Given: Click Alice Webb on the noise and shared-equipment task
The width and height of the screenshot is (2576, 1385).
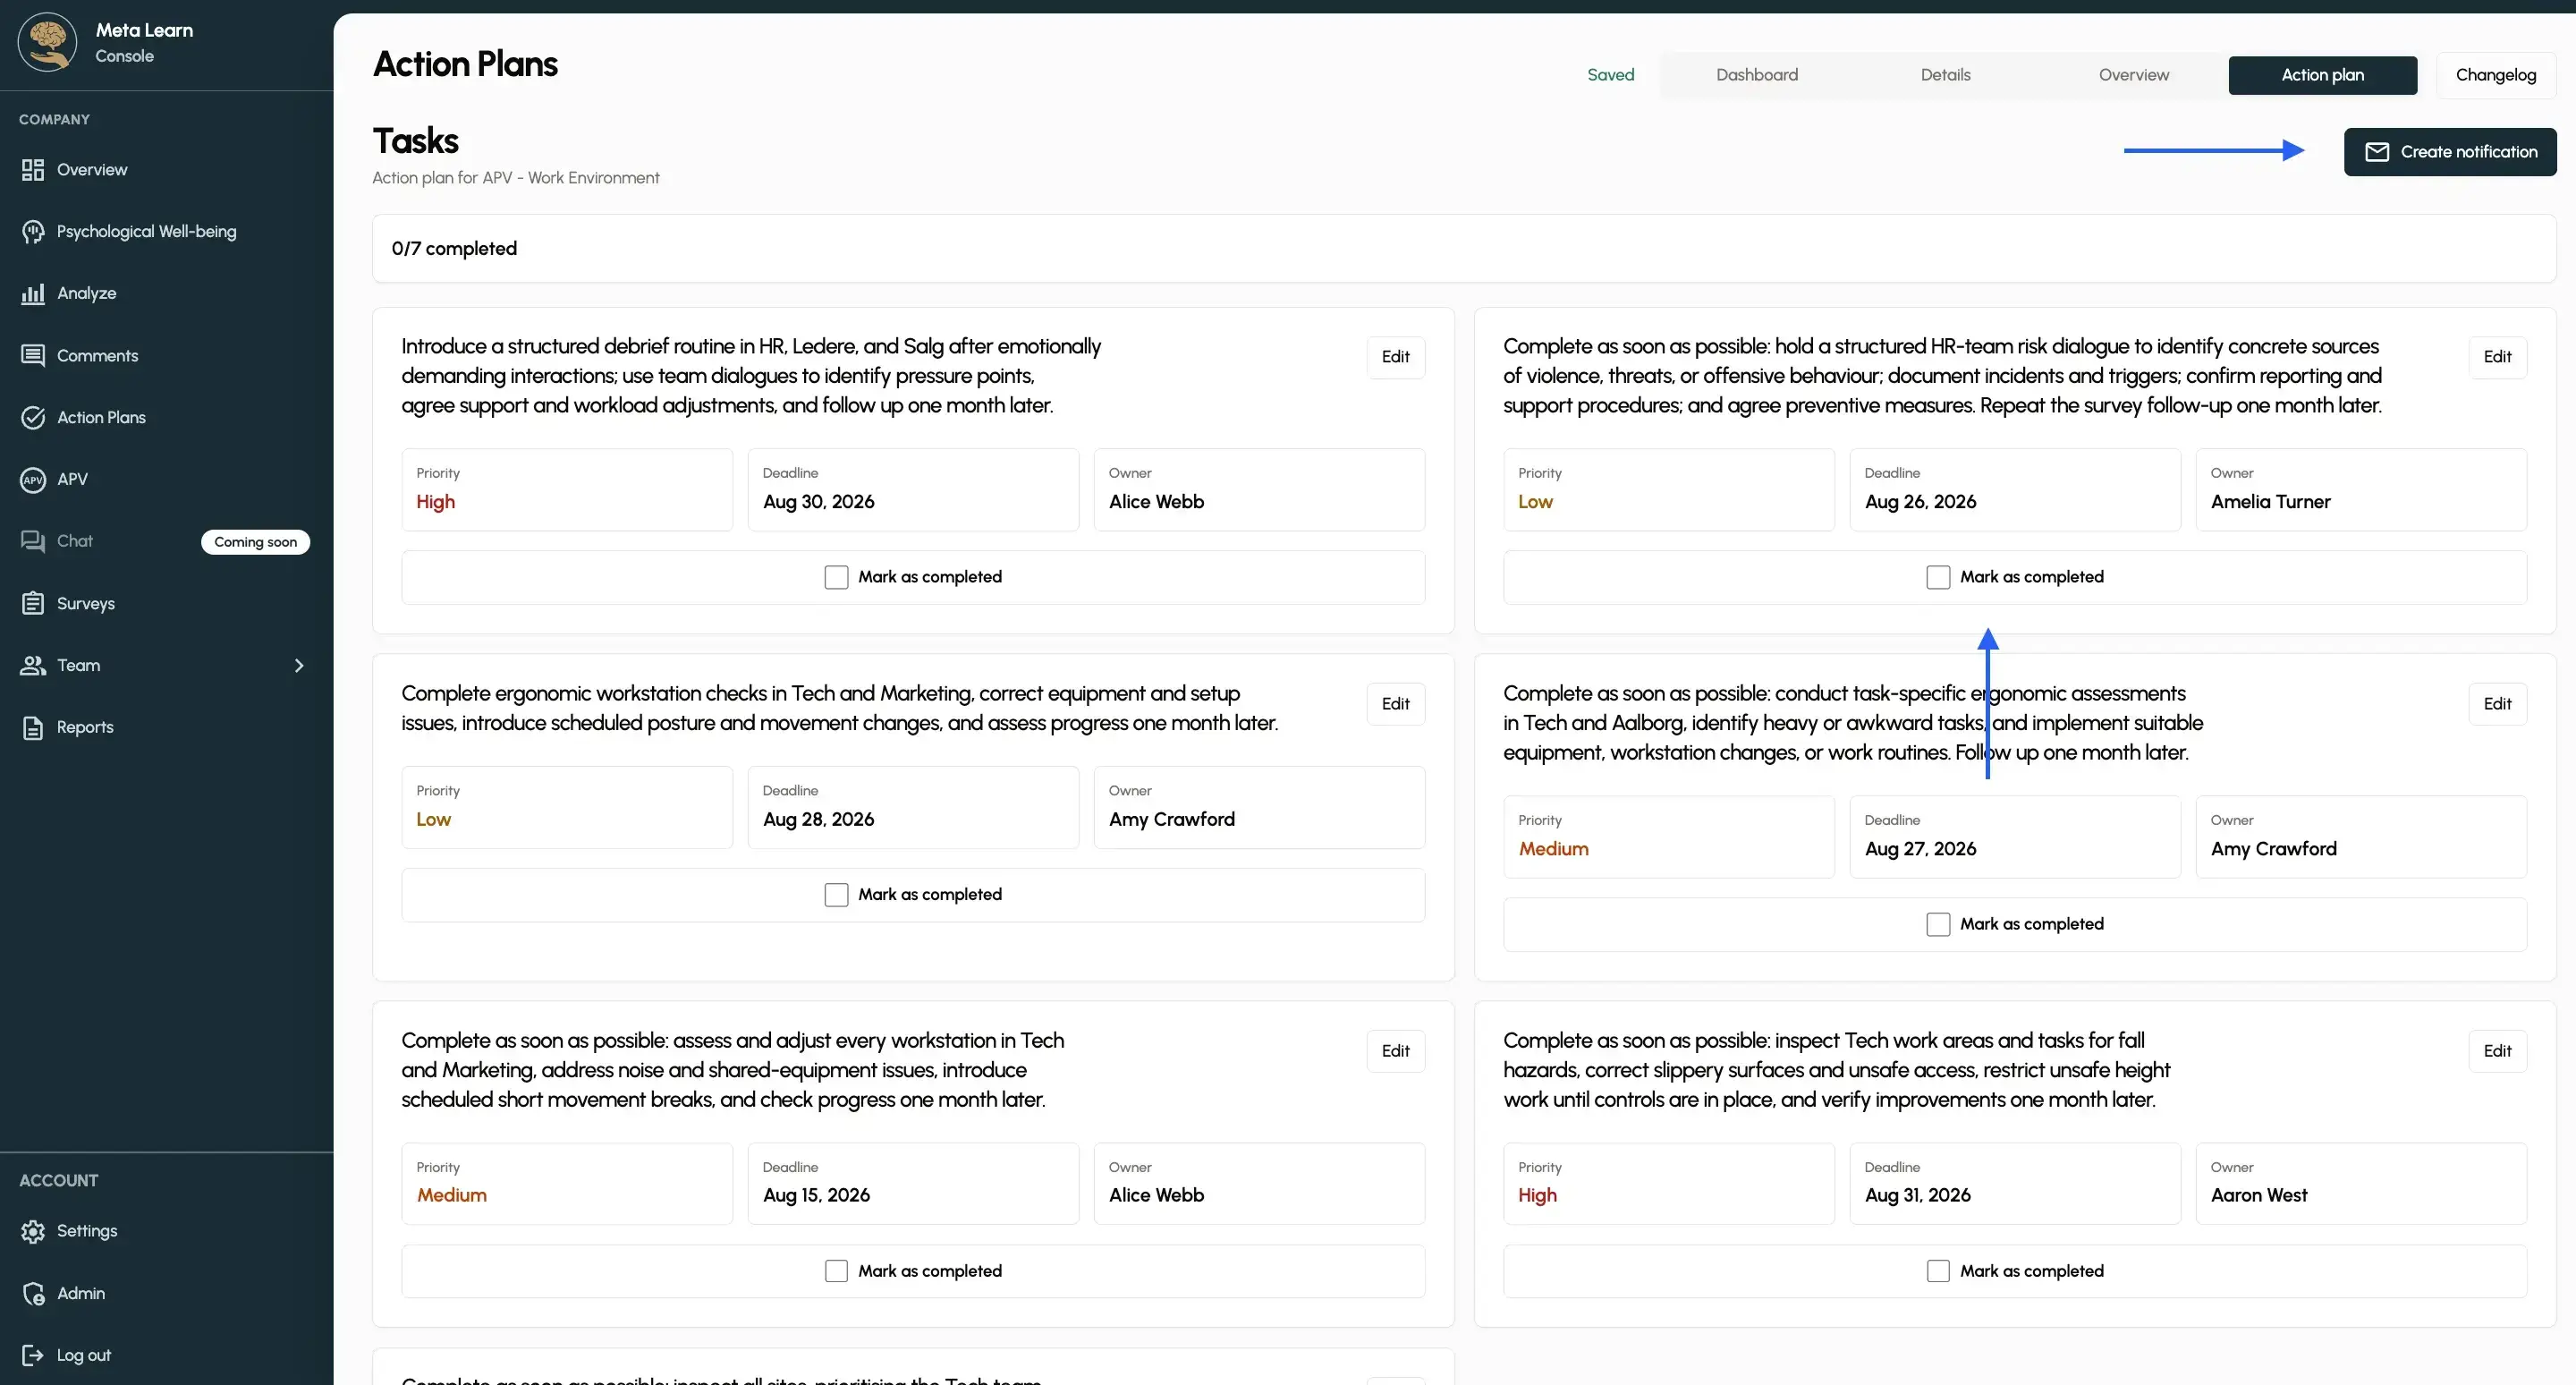Looking at the screenshot, I should pyautogui.click(x=1259, y=1184).
